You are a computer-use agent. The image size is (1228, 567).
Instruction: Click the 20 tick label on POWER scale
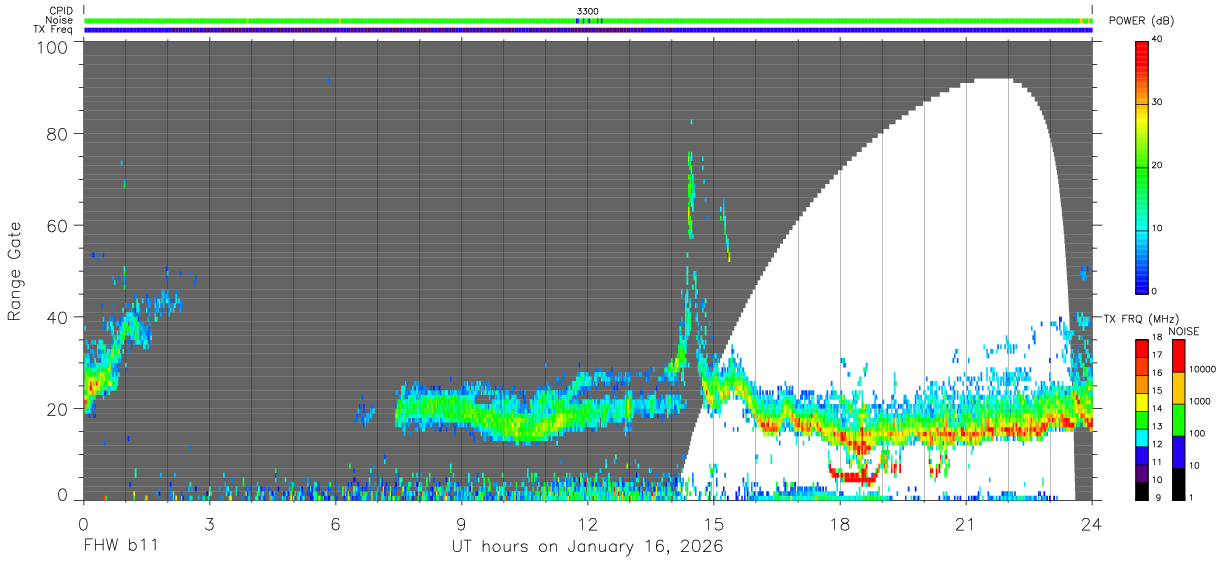(1157, 166)
